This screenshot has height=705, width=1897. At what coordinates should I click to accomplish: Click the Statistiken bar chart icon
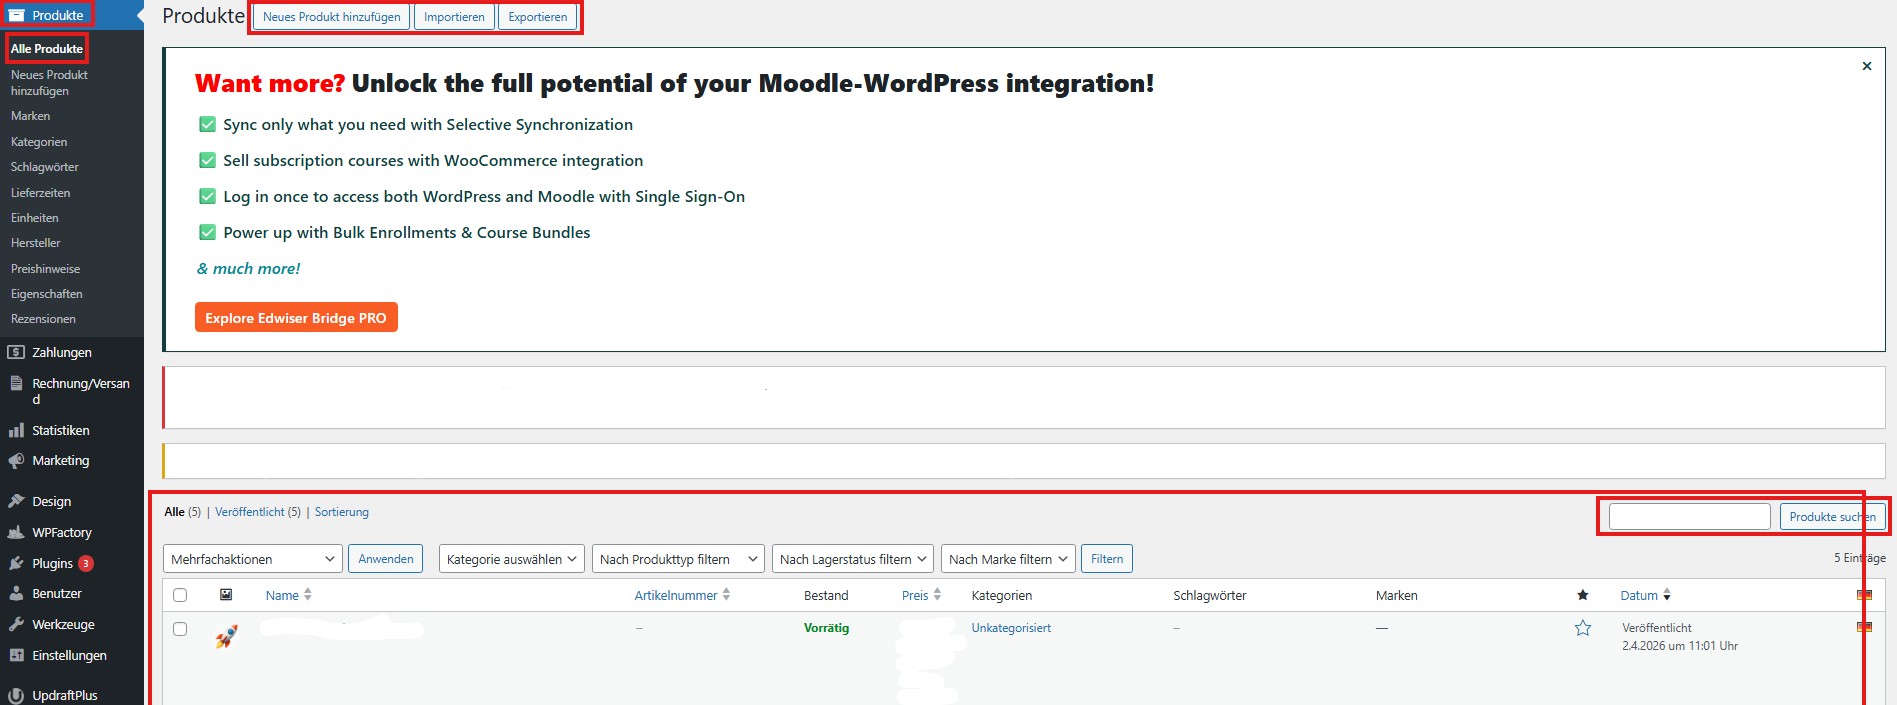click(x=16, y=430)
